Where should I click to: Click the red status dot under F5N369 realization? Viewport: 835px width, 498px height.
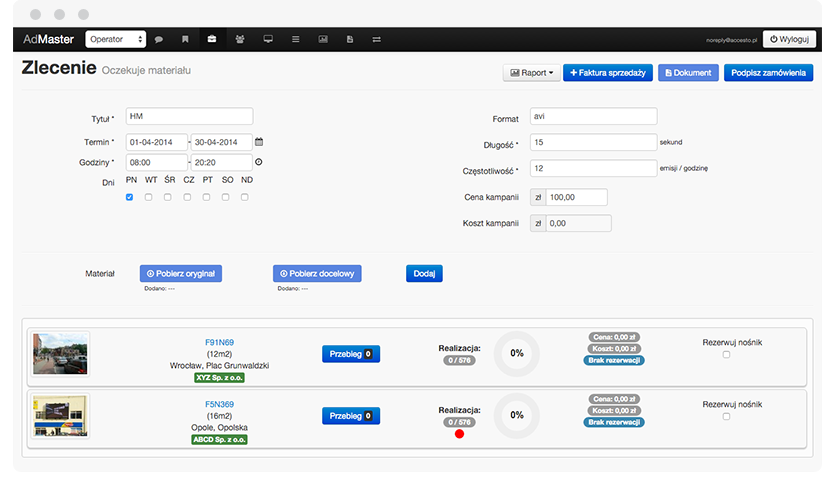tap(459, 434)
